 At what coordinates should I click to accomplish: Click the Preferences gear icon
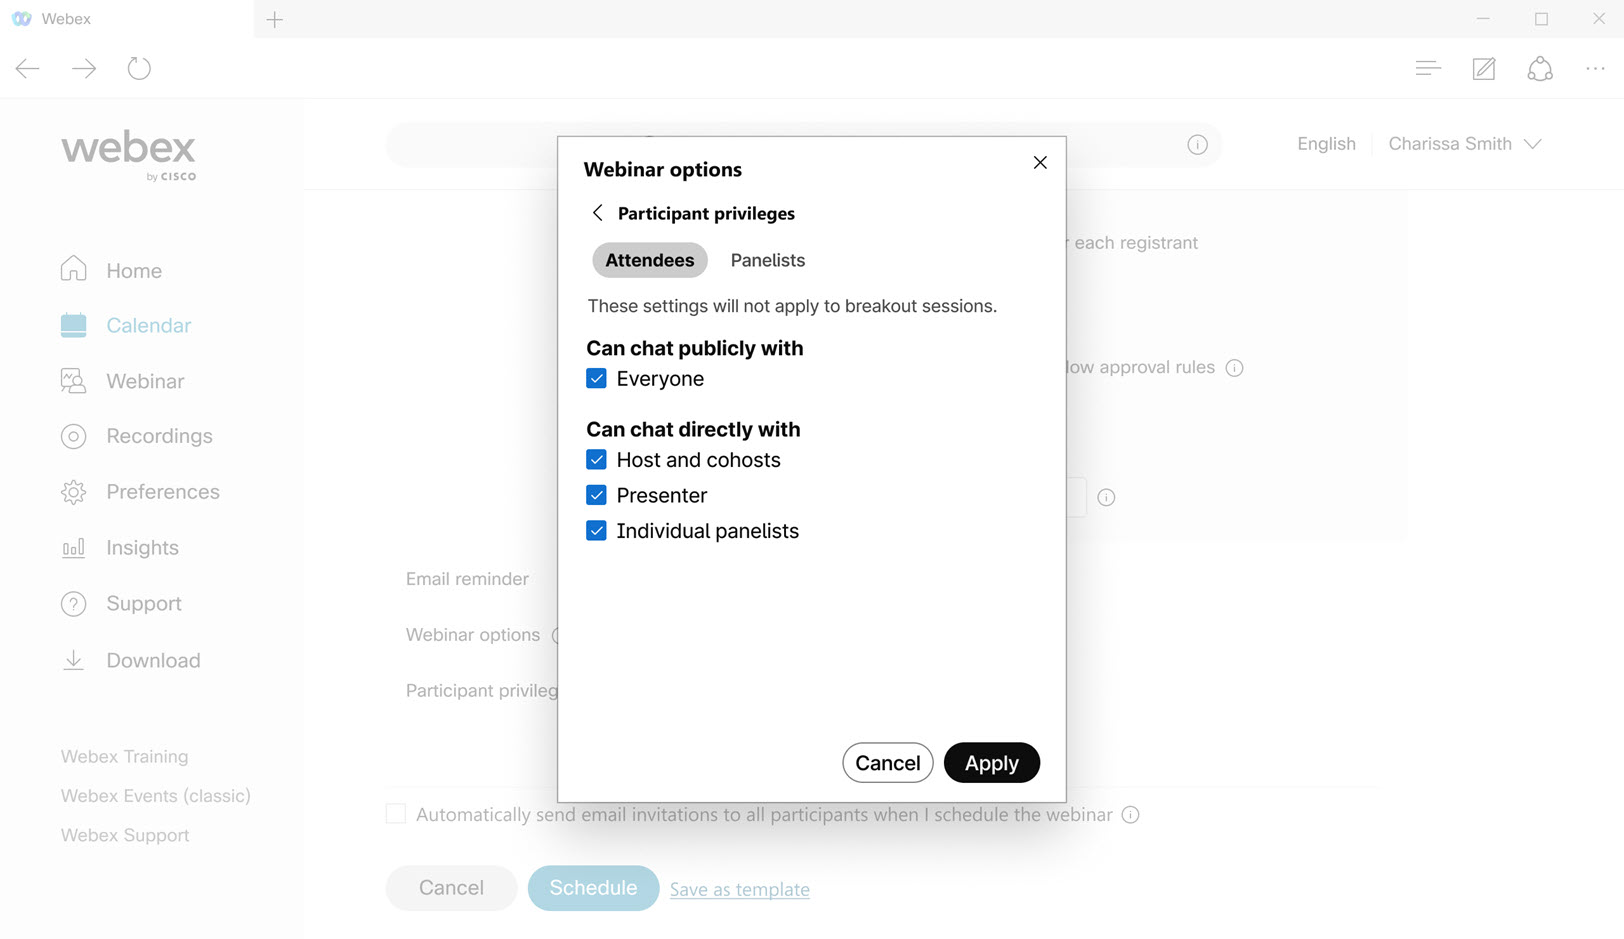[x=73, y=492]
